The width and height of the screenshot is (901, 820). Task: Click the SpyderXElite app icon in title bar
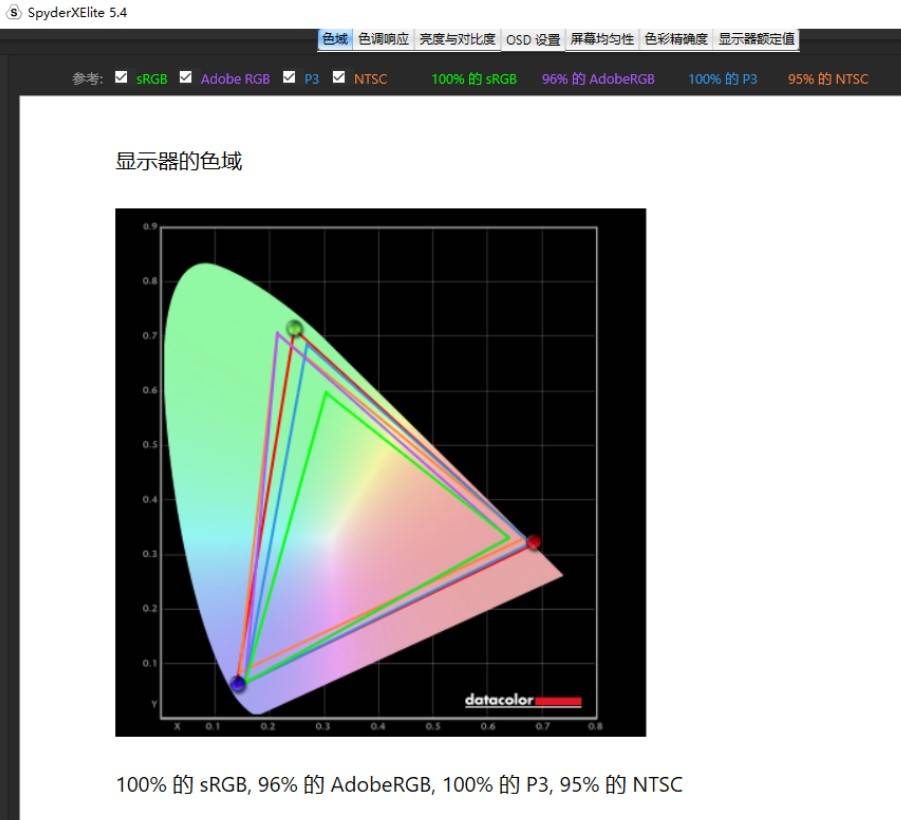point(14,12)
